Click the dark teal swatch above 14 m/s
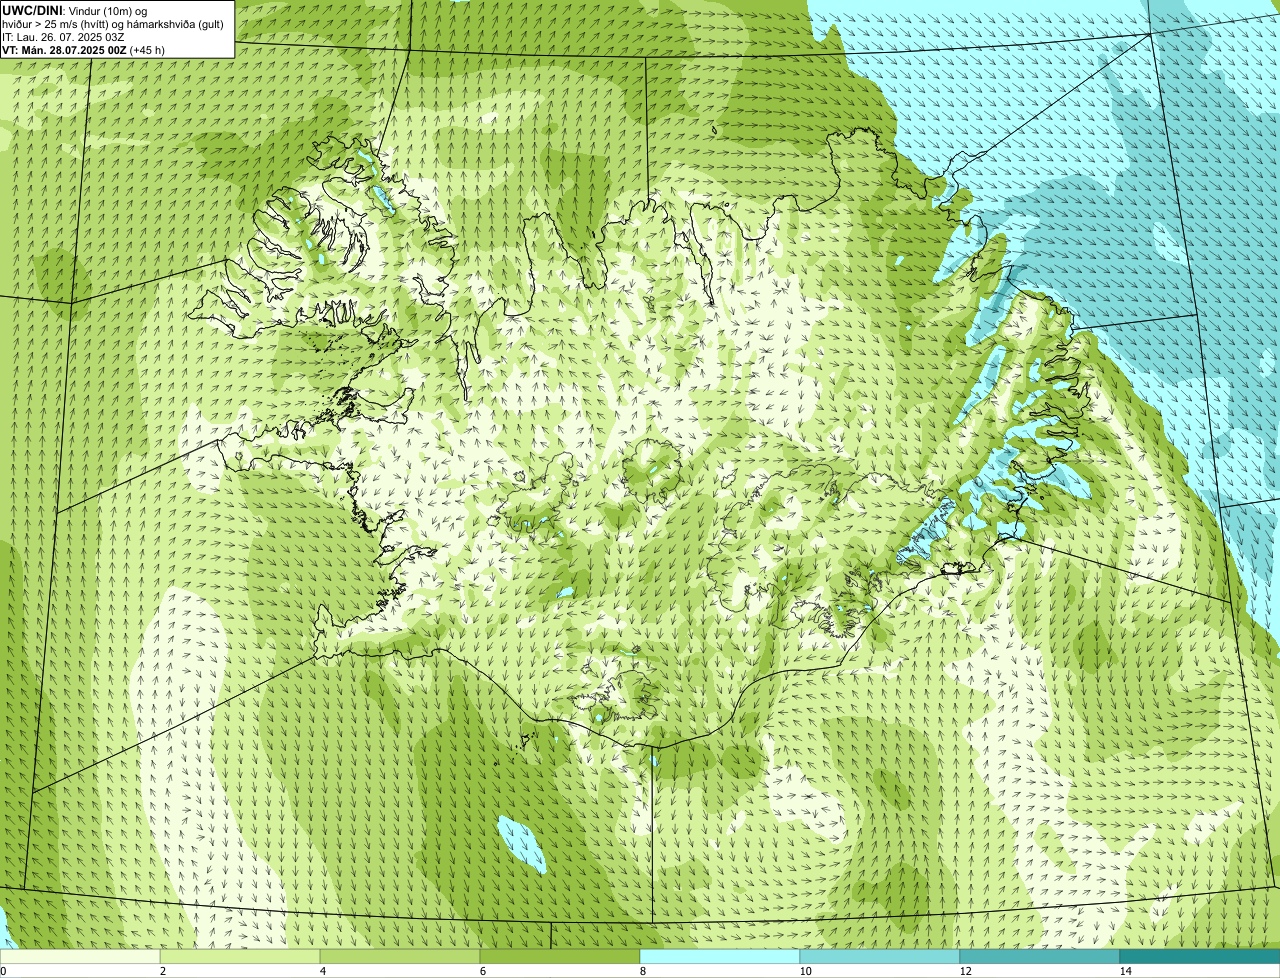This screenshot has width=1280, height=978. point(1200,956)
